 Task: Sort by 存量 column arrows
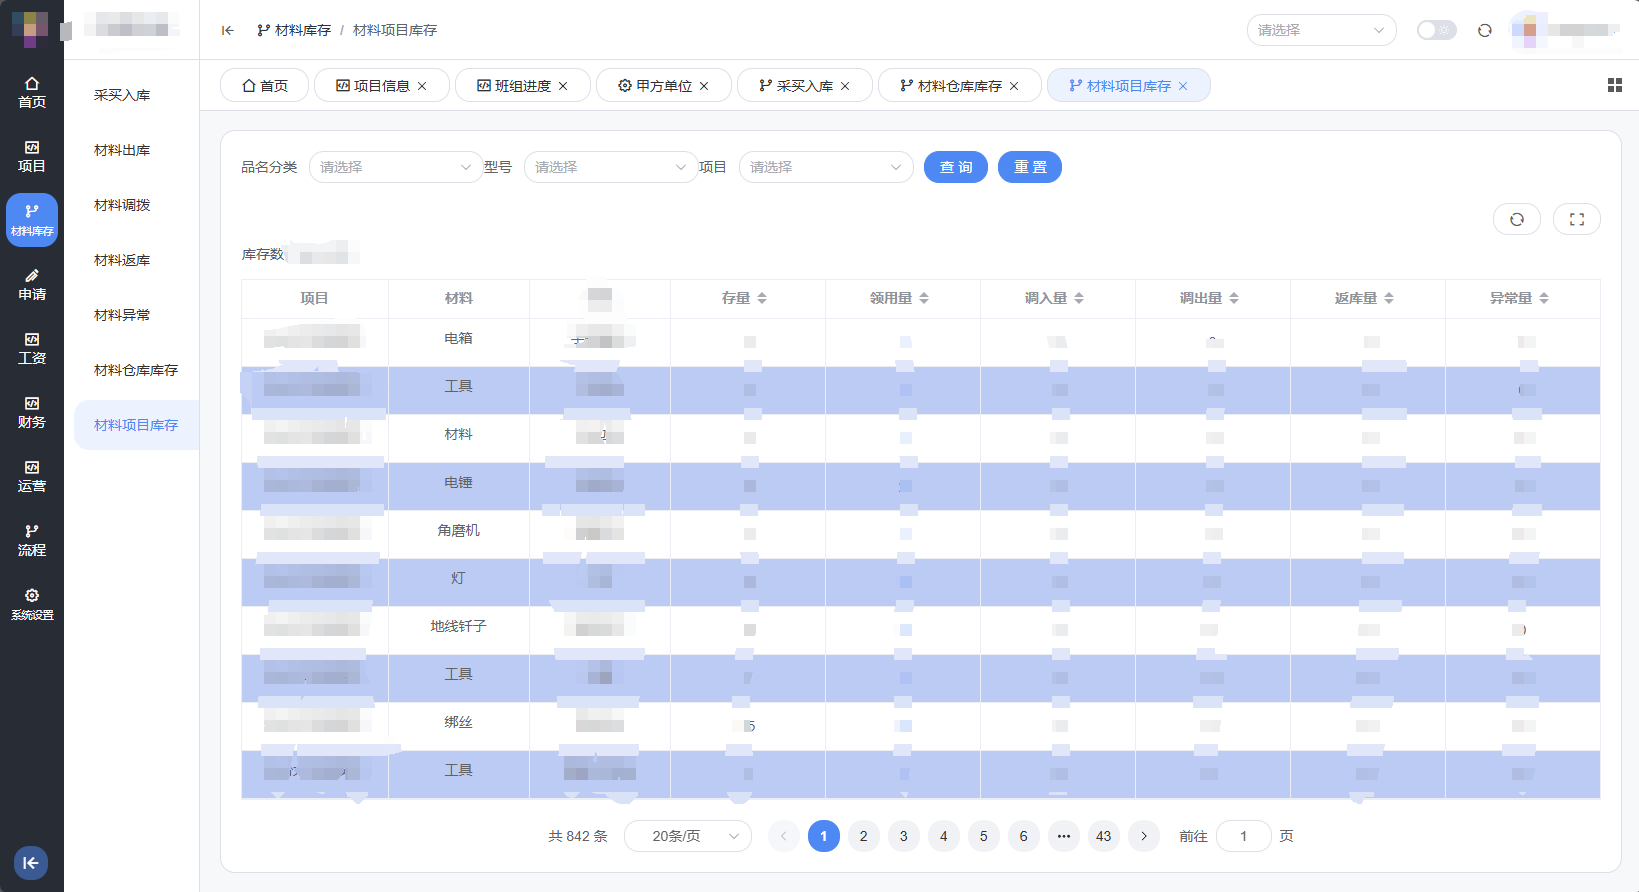click(x=762, y=298)
